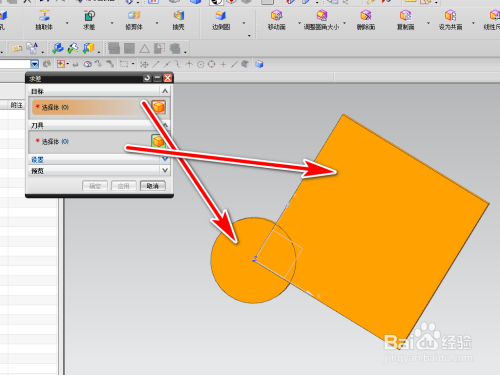Click the yellow and blue cube icon
The width and height of the screenshot is (500, 375).
click(88, 48)
